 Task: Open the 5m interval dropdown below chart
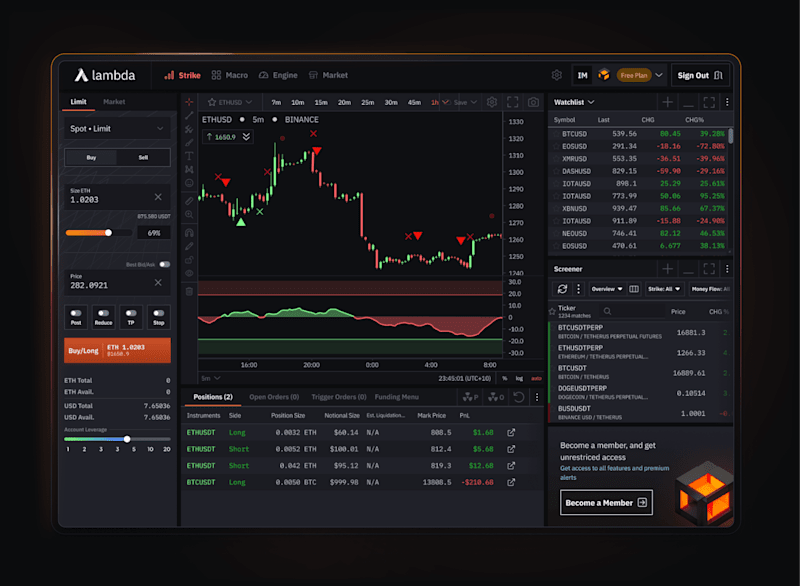point(211,378)
